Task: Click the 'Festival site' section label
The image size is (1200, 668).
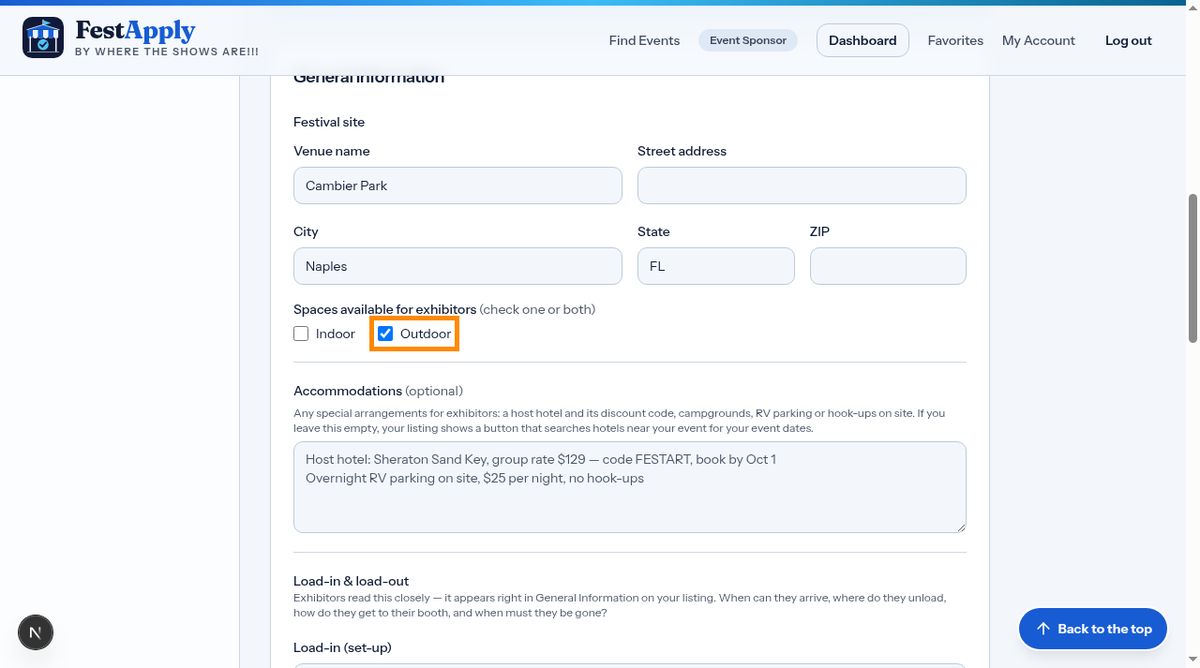Action: pyautogui.click(x=329, y=122)
